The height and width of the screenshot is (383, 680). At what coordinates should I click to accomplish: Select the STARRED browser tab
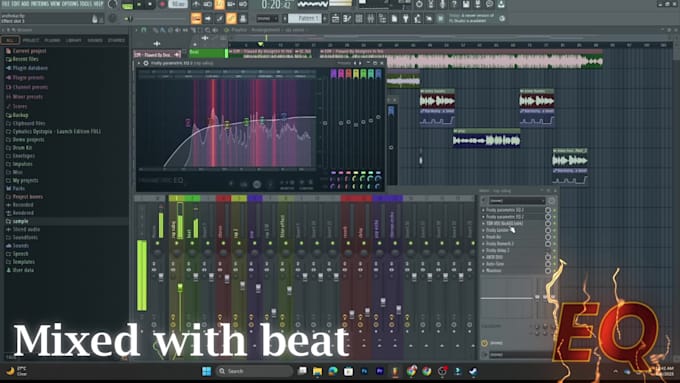(116, 40)
